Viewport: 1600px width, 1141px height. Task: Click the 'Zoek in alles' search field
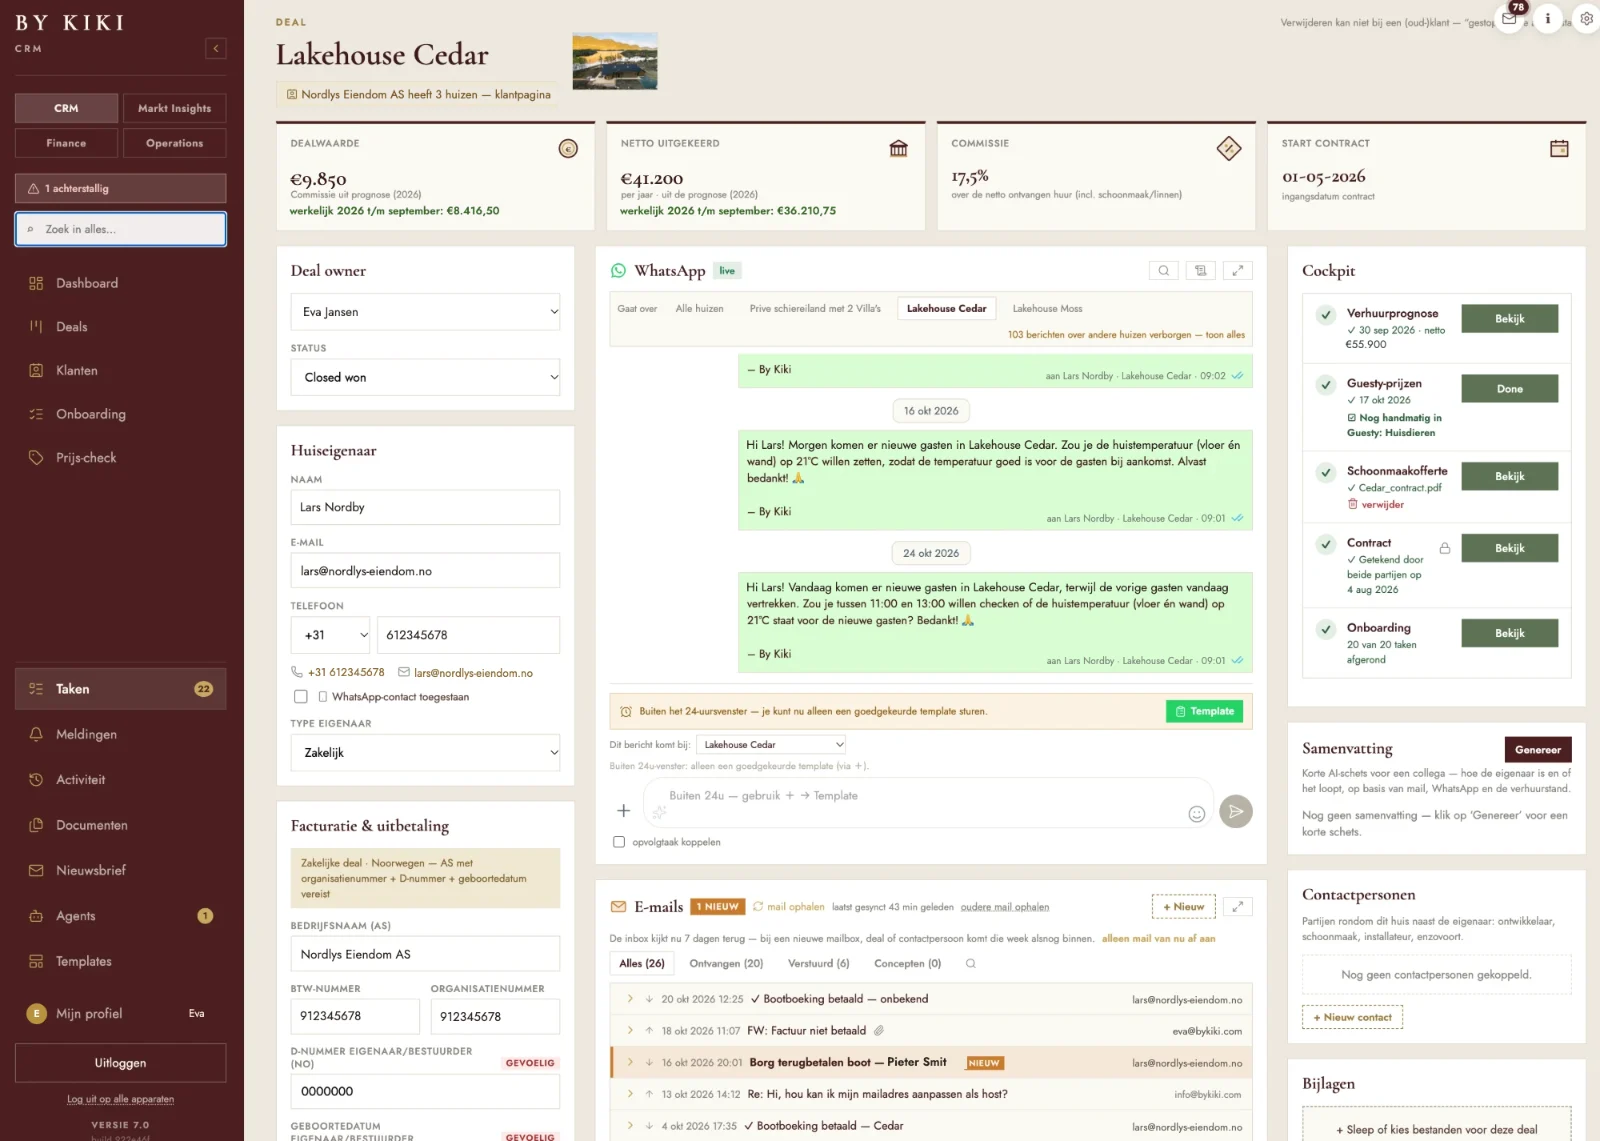click(120, 229)
